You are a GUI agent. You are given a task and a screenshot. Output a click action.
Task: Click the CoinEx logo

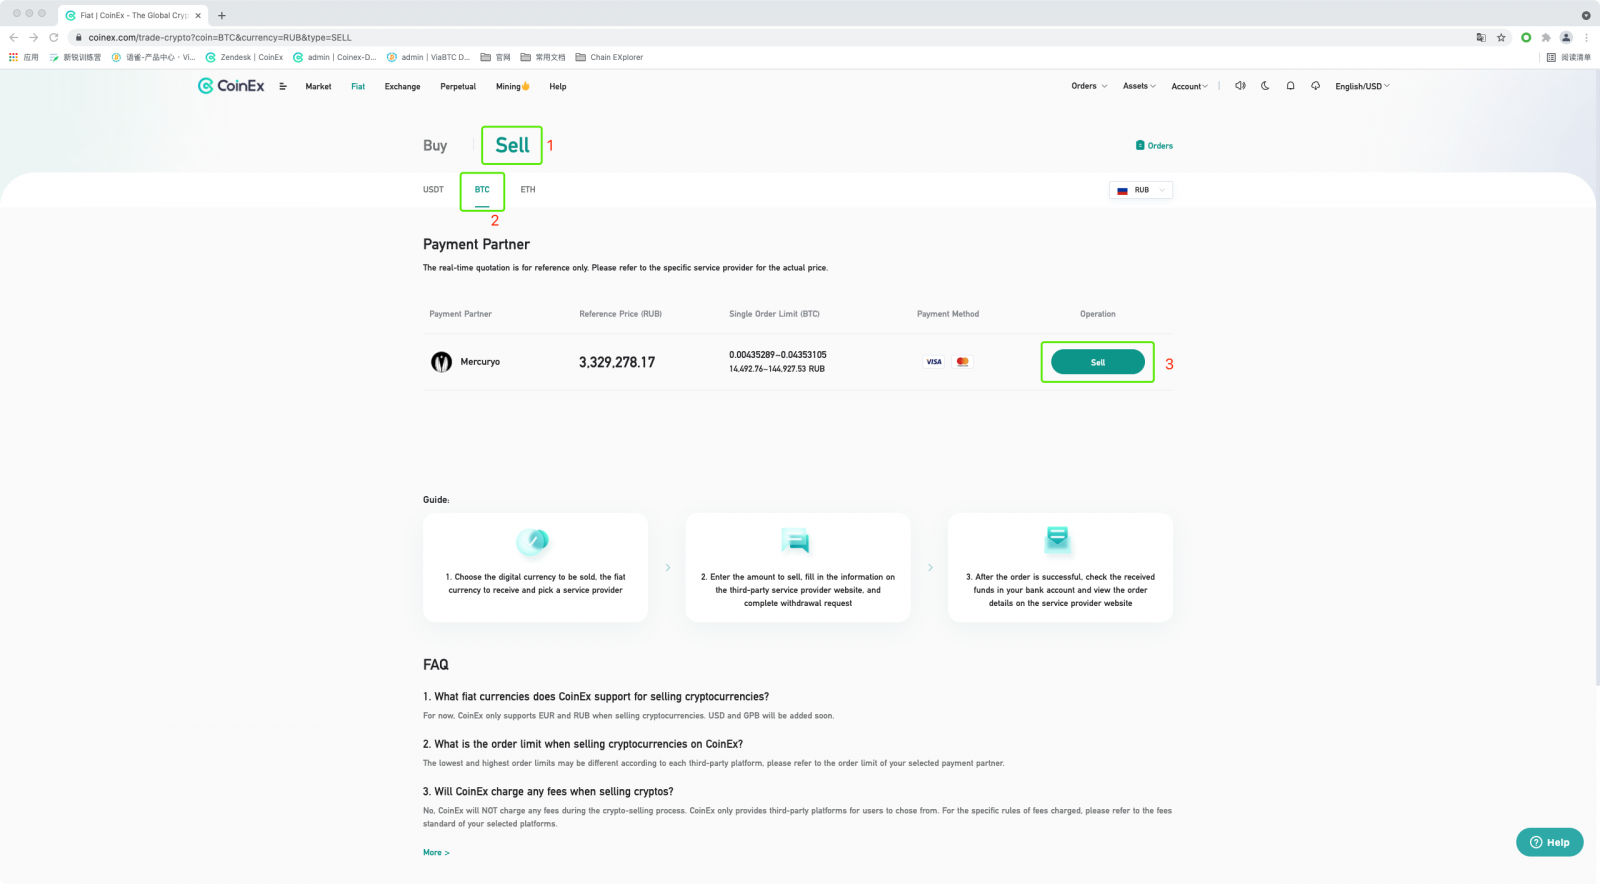click(x=231, y=86)
